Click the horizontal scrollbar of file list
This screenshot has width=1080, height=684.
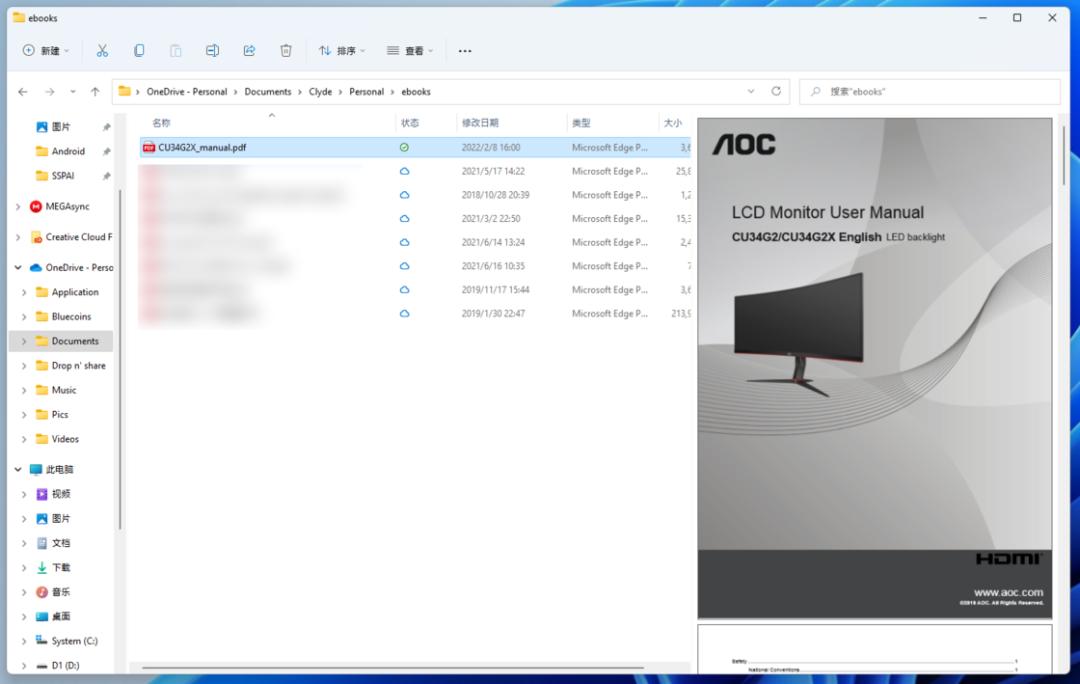click(393, 667)
